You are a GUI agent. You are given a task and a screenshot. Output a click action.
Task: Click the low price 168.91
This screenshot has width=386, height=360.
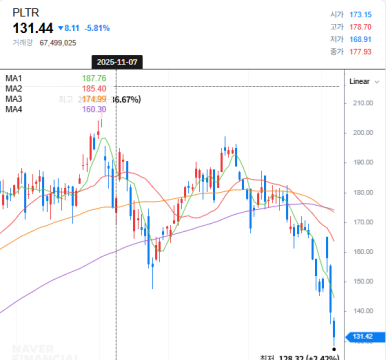[x=360, y=39]
